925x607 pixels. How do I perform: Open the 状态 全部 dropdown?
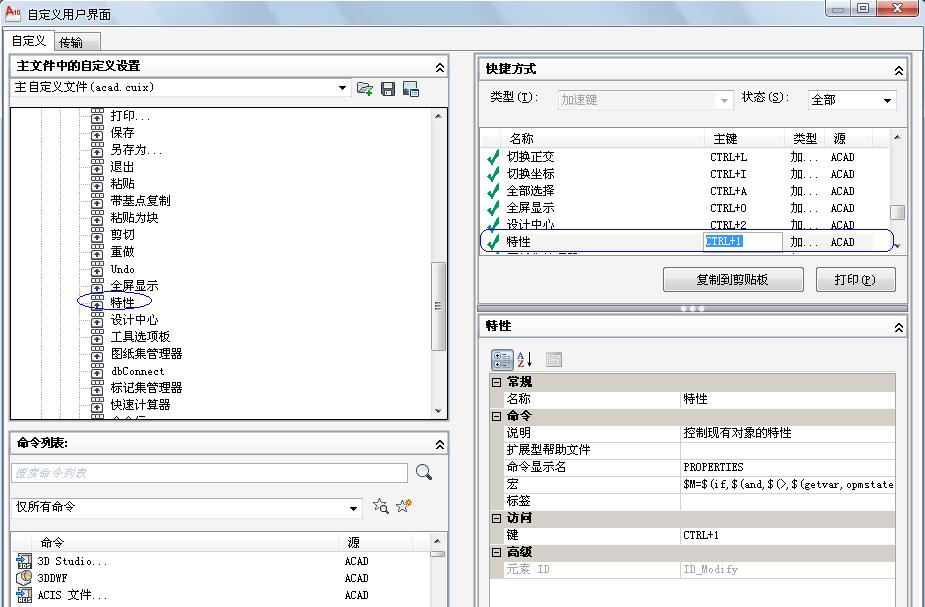pyautogui.click(x=887, y=100)
